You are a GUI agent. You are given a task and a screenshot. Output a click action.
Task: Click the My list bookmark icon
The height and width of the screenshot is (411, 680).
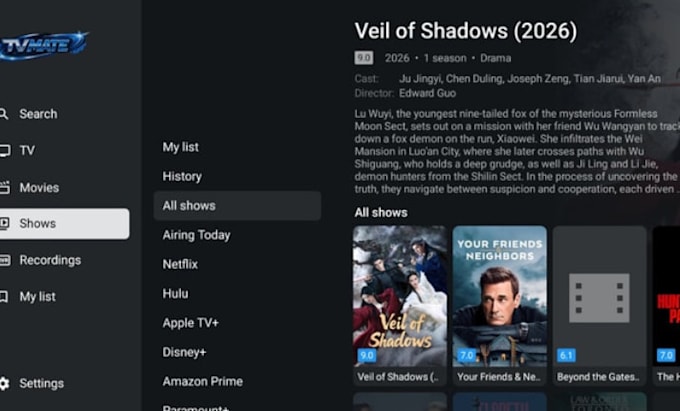[x=3, y=297]
